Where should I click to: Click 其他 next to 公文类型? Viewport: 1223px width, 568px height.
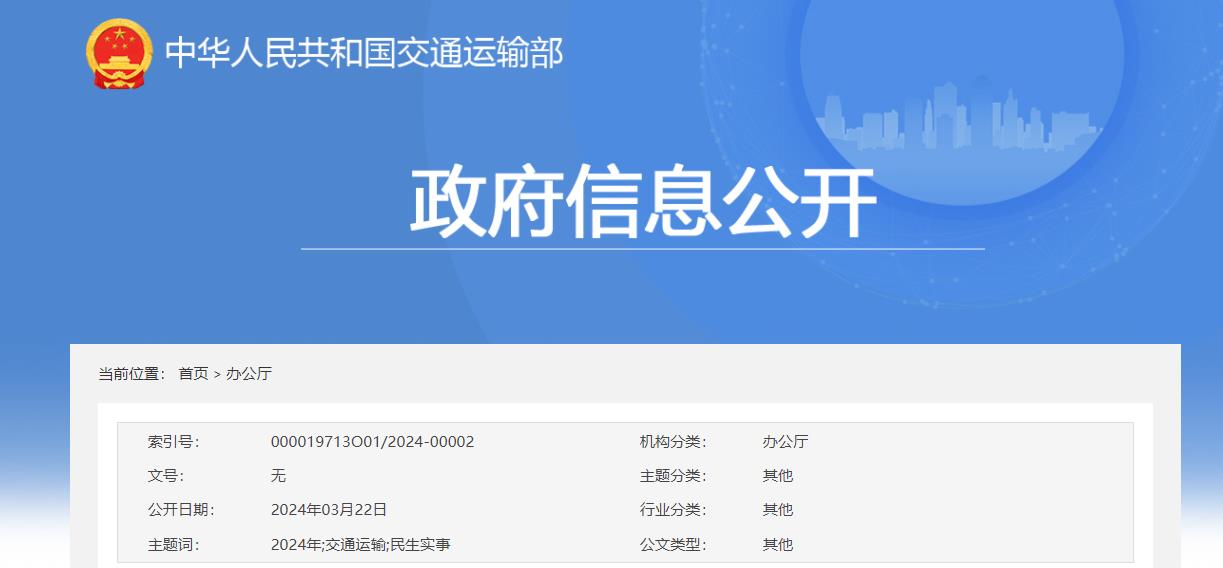click(777, 545)
